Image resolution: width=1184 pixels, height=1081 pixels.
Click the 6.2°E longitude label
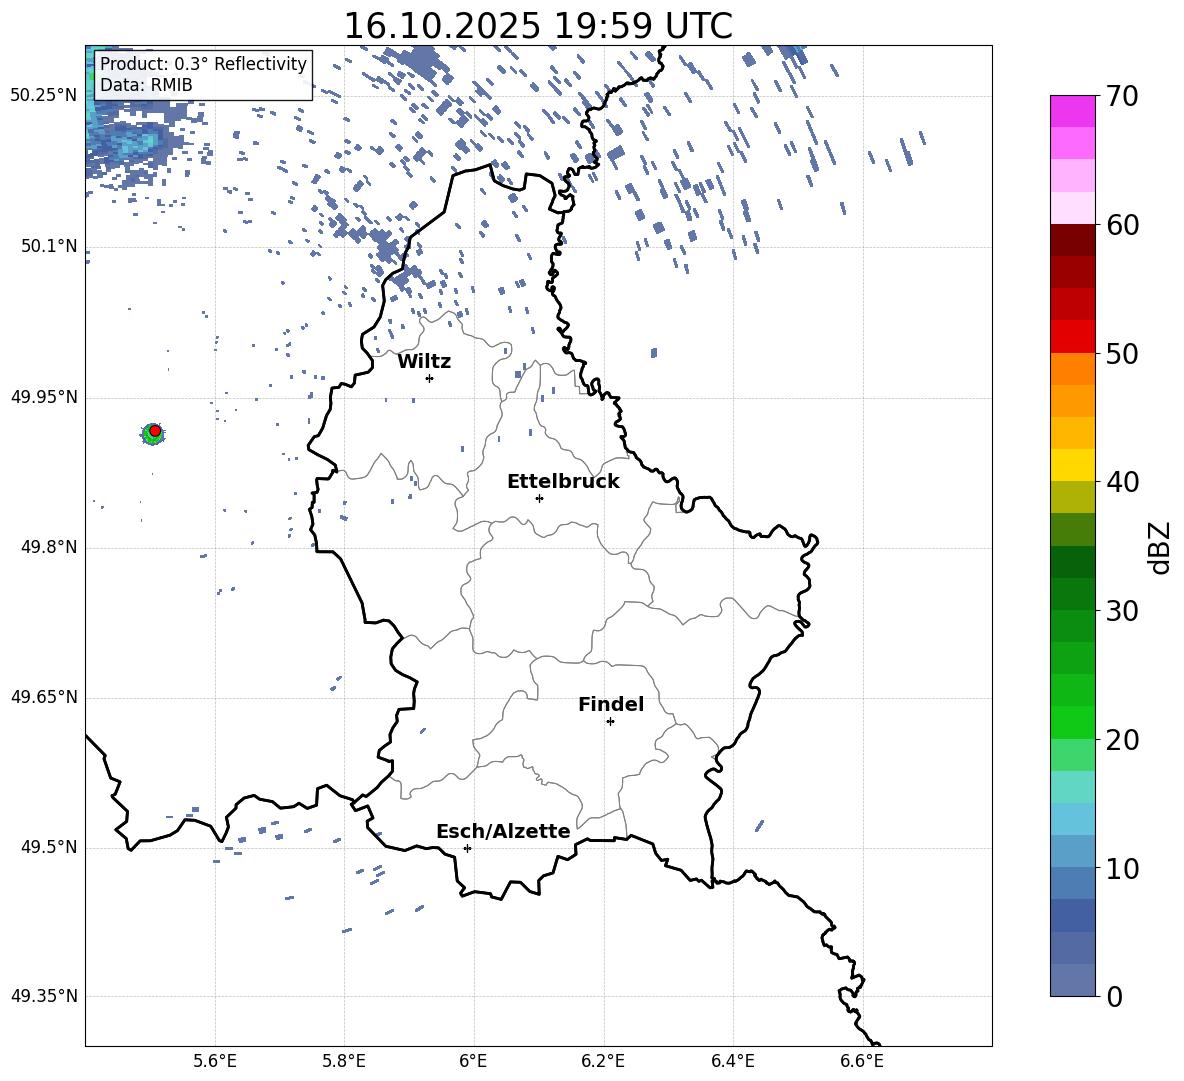point(603,1061)
